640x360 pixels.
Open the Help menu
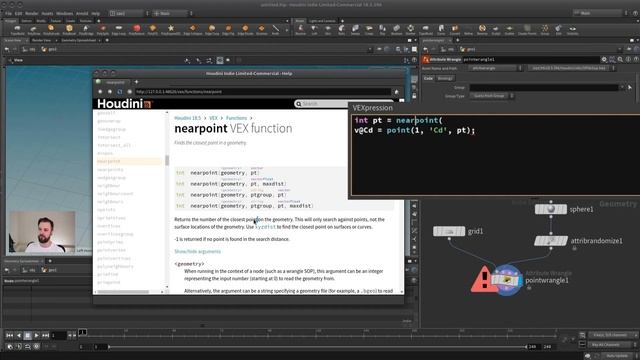coord(96,13)
